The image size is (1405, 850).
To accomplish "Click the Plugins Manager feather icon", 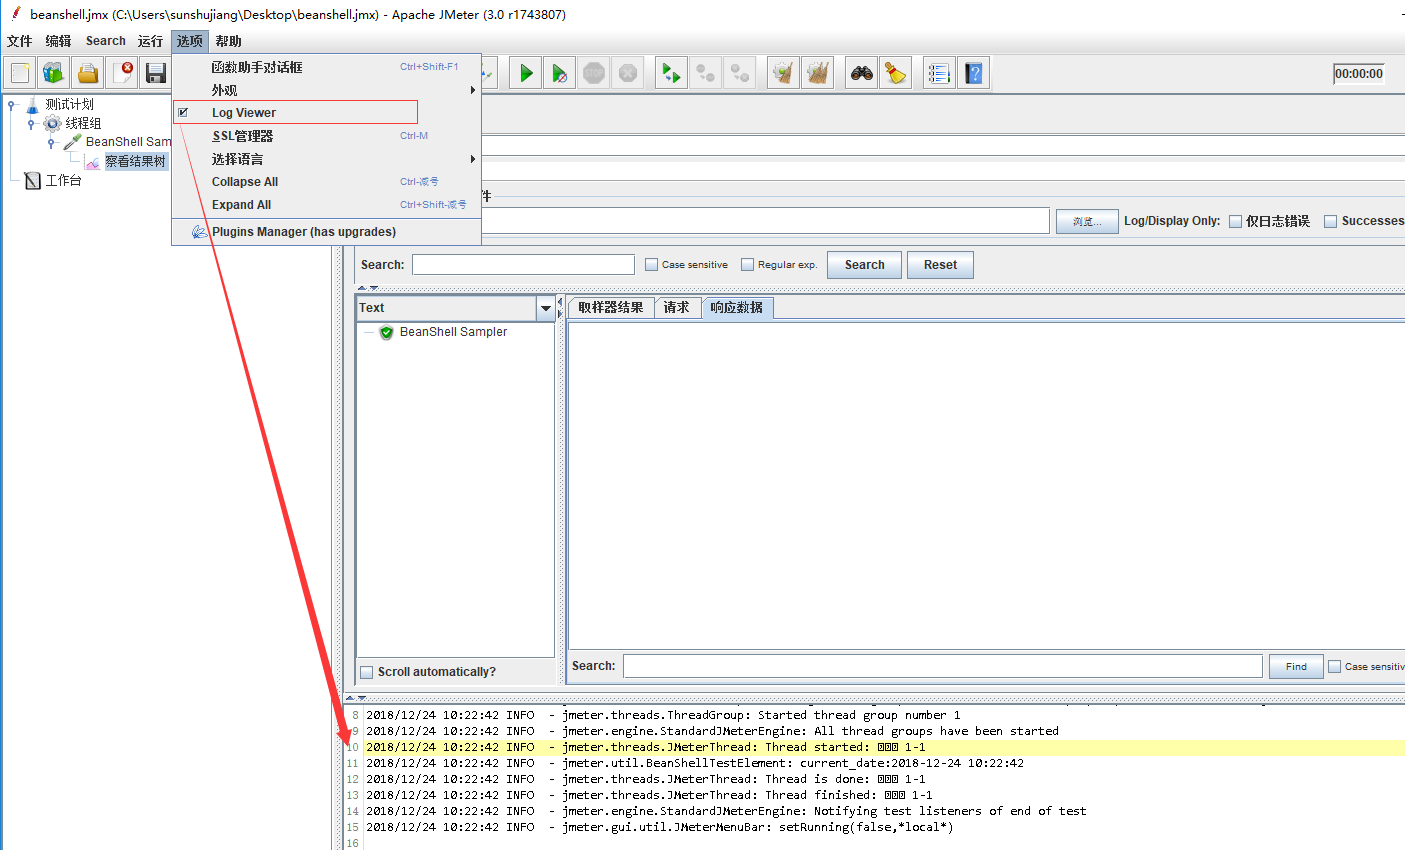I will [x=199, y=231].
